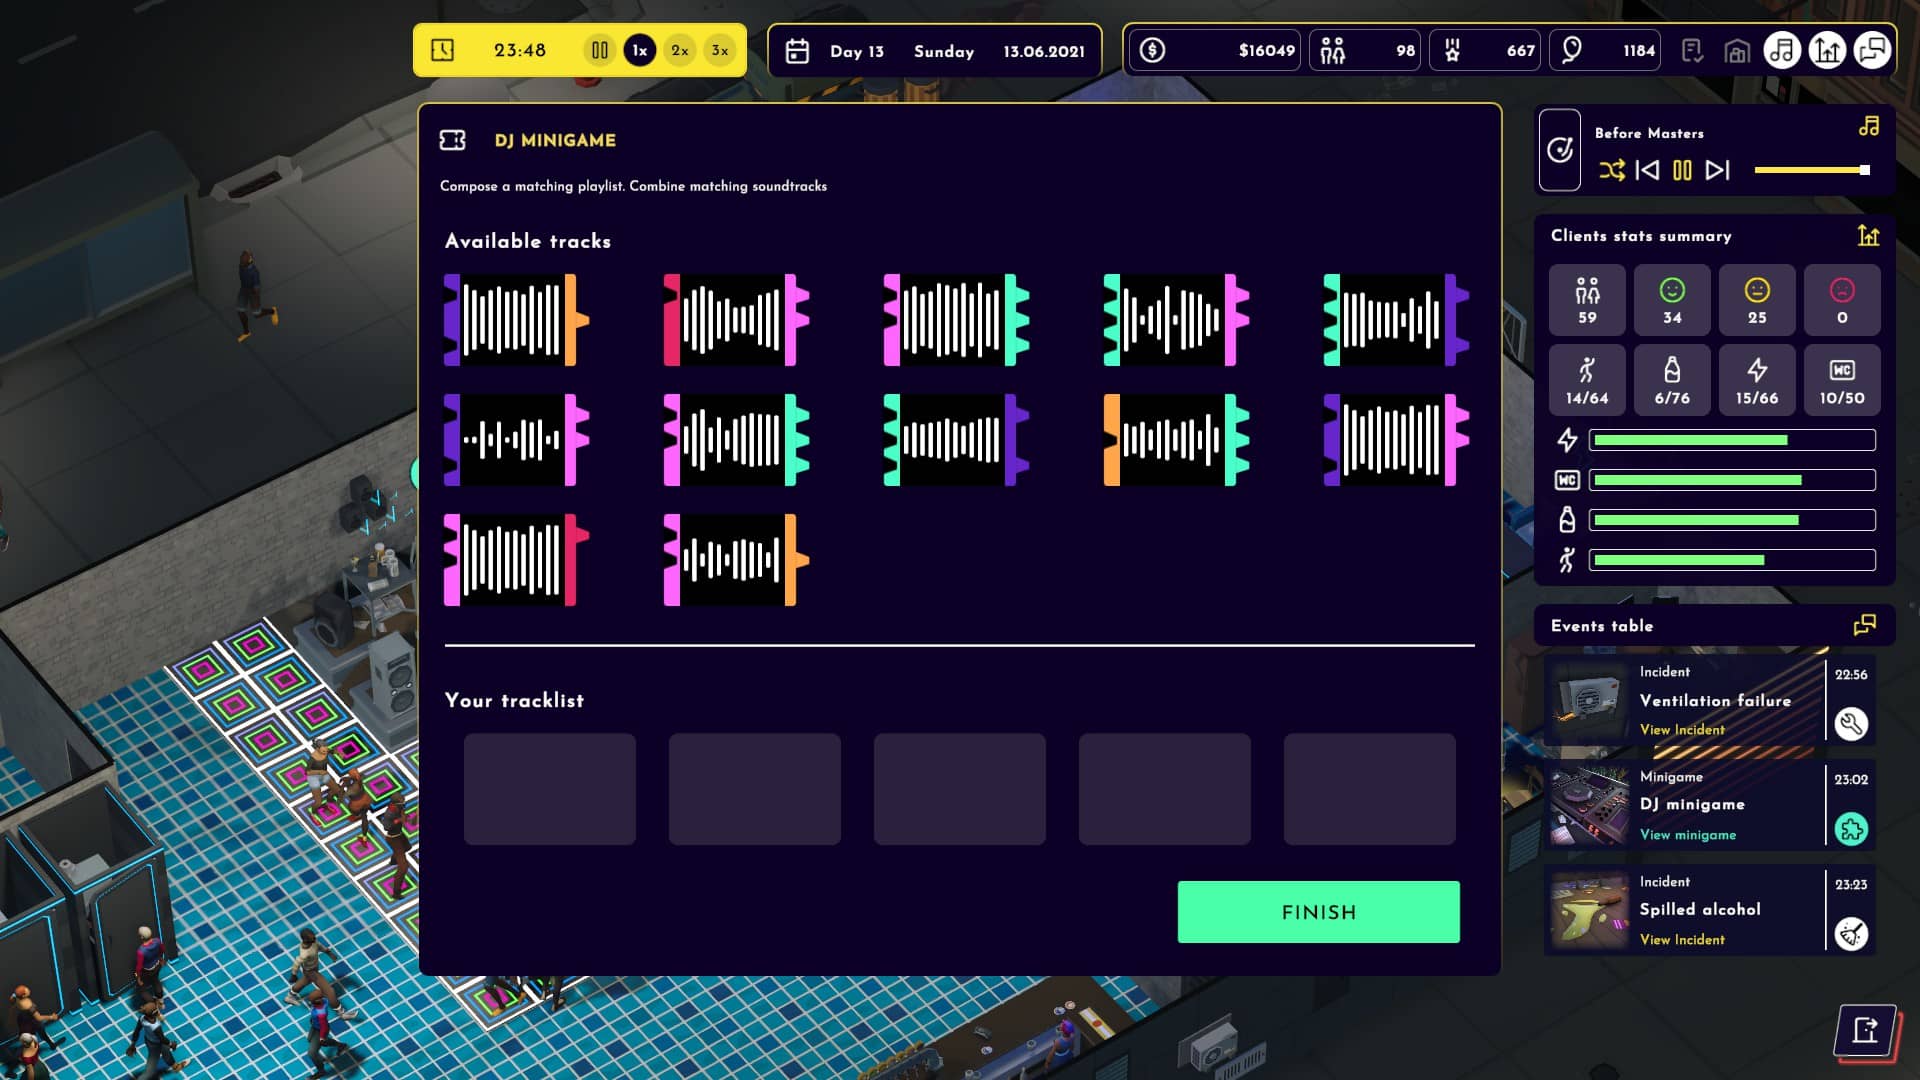Click the unhappy clients tile showing 0
The height and width of the screenshot is (1080, 1920).
(1842, 300)
